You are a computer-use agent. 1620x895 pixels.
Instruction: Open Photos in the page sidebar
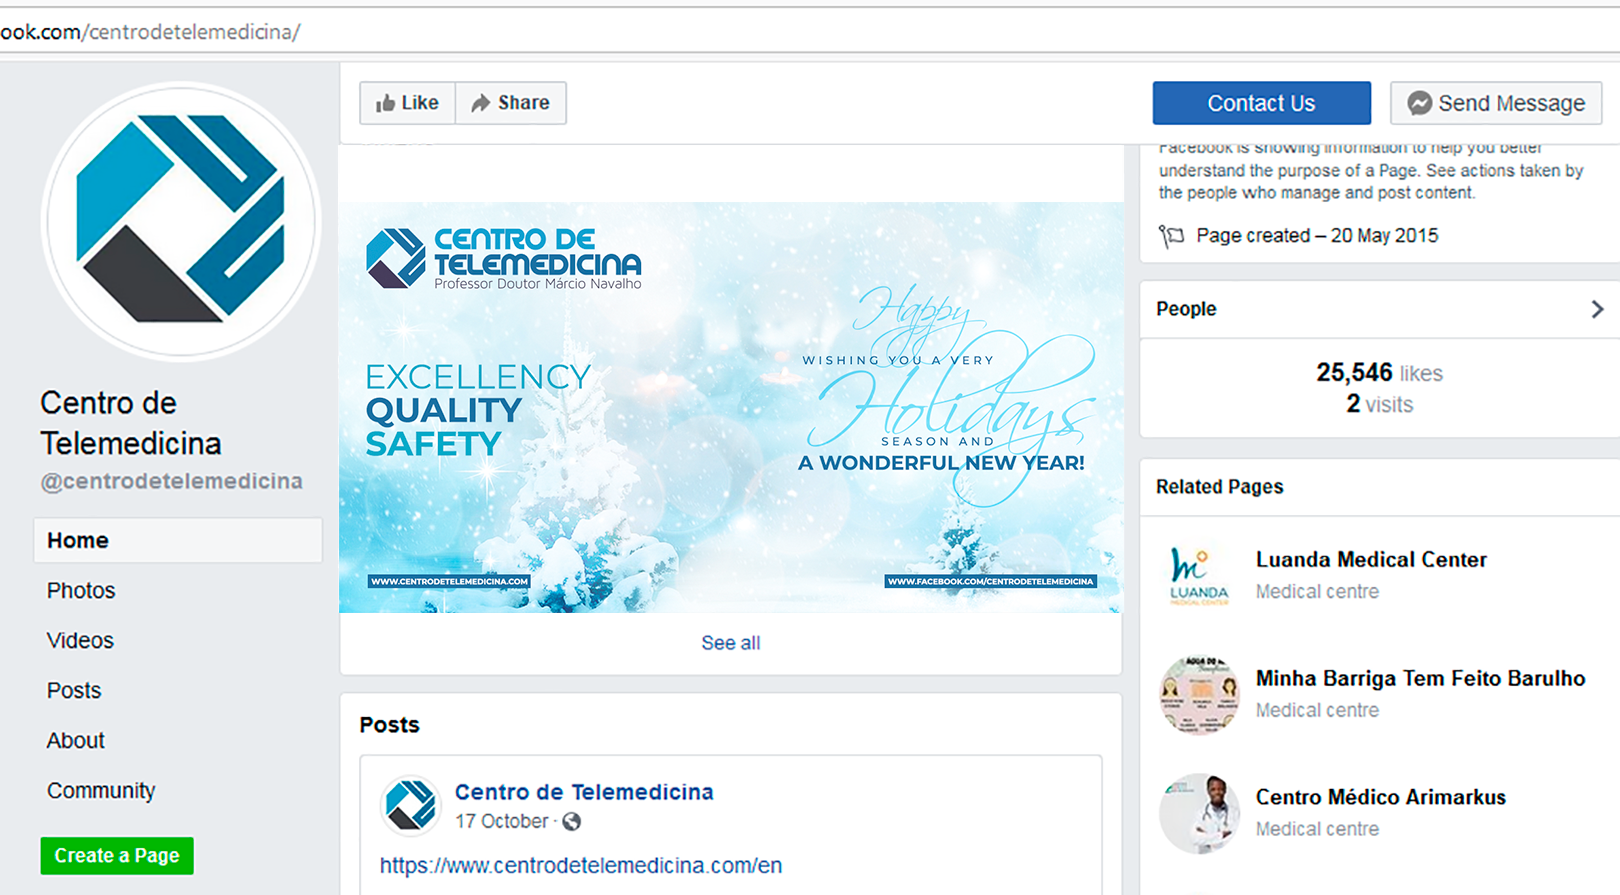tap(81, 590)
